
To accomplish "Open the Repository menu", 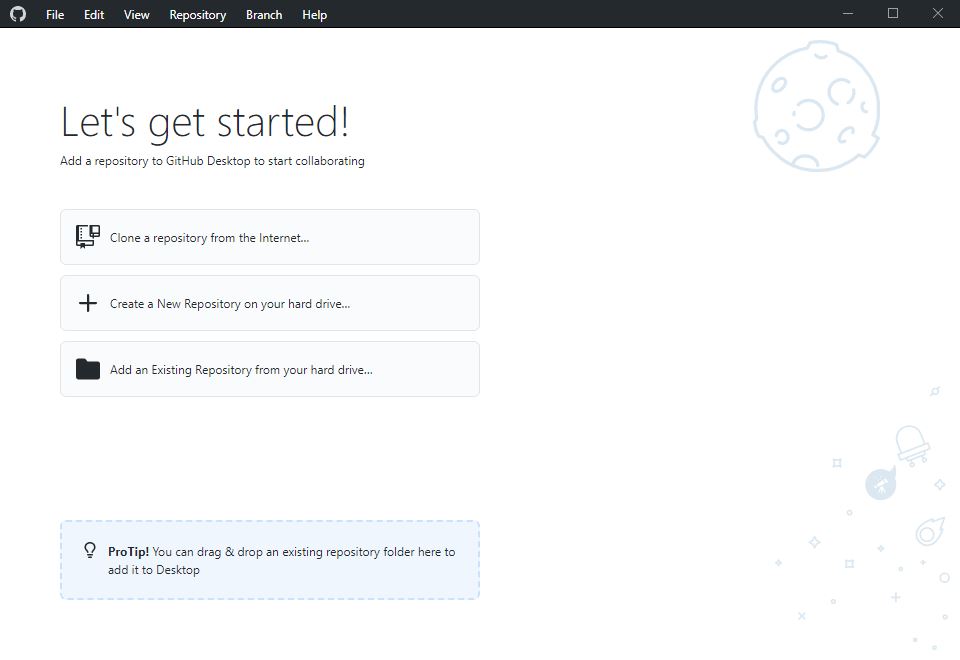I will click(x=198, y=15).
